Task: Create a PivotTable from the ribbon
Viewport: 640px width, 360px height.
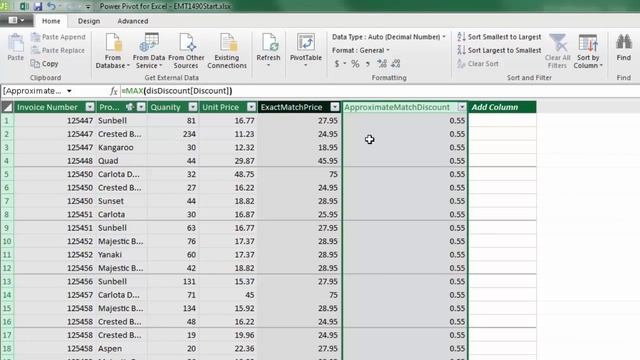Action: (306, 51)
